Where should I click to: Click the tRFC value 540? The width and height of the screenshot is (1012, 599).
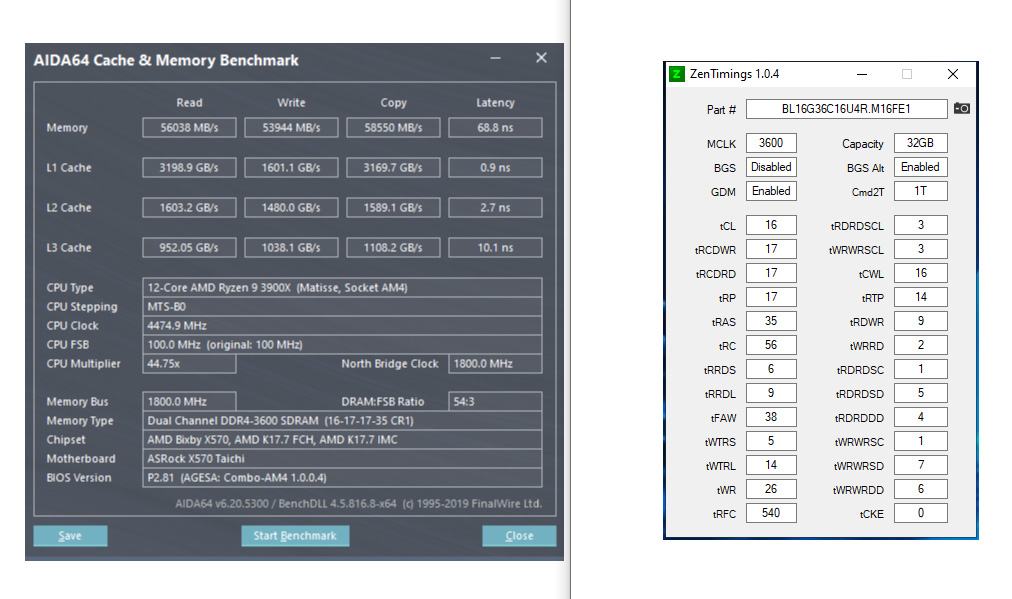click(x=771, y=513)
